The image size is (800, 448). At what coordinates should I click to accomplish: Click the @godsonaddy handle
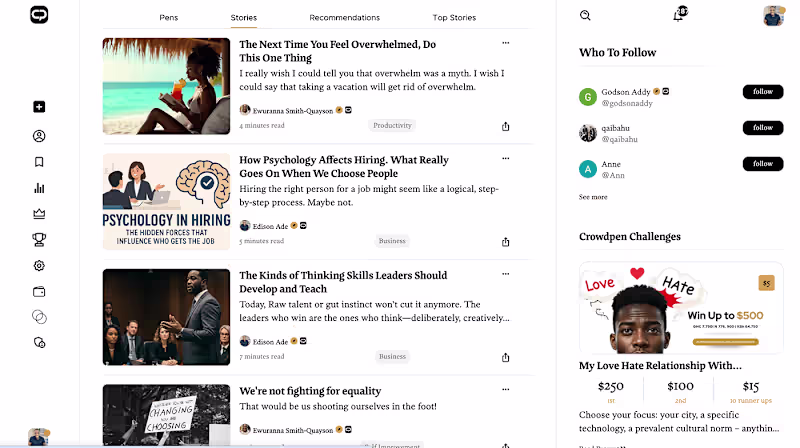(x=627, y=103)
